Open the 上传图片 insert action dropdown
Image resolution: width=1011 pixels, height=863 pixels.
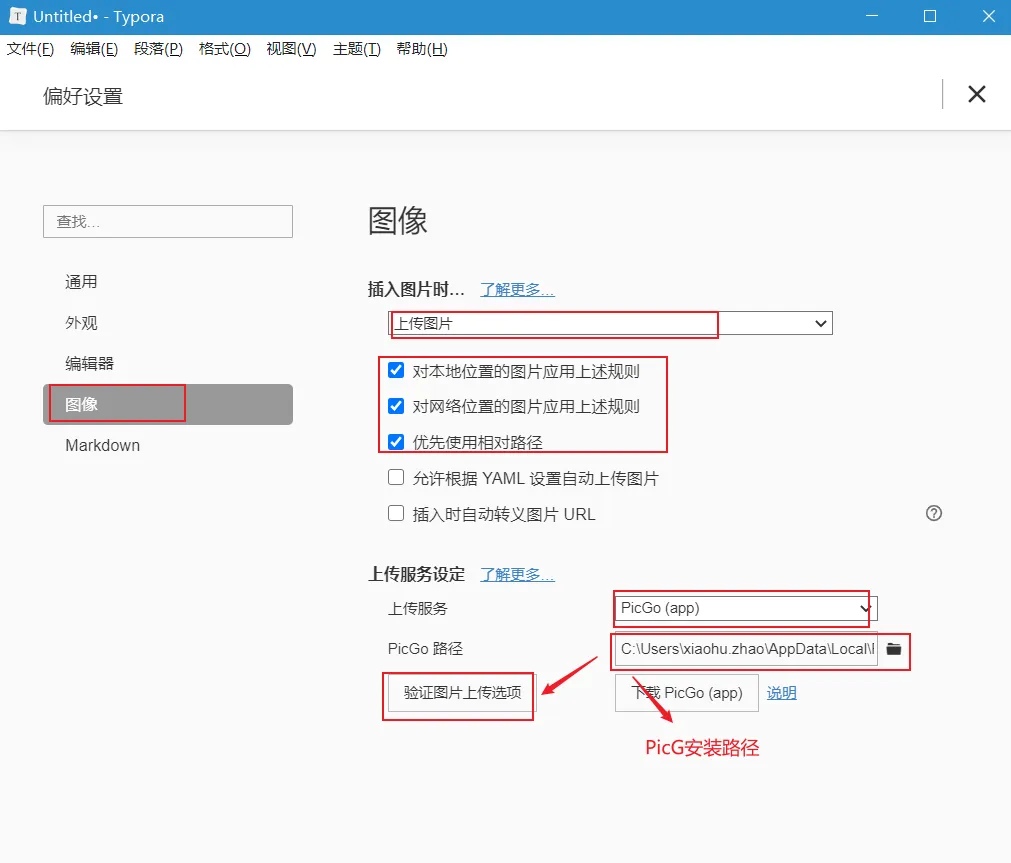tap(610, 323)
